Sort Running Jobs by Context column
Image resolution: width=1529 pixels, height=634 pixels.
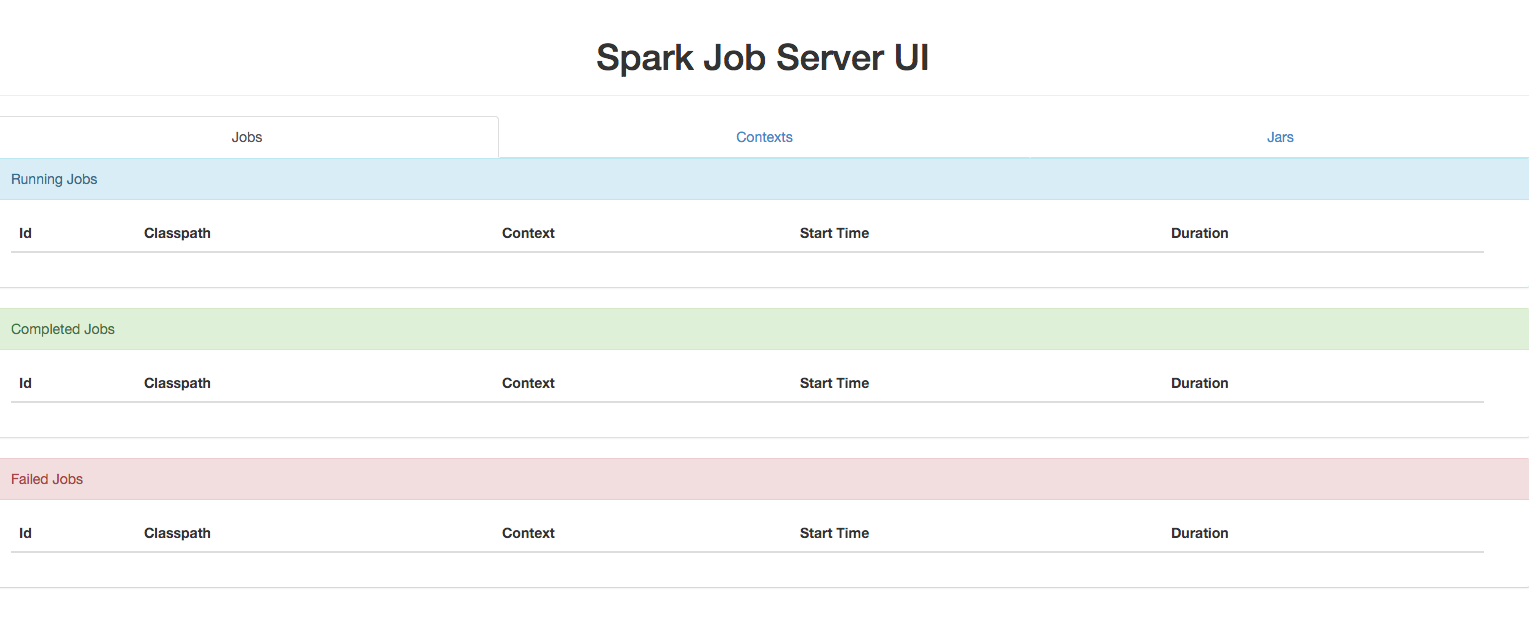click(528, 233)
